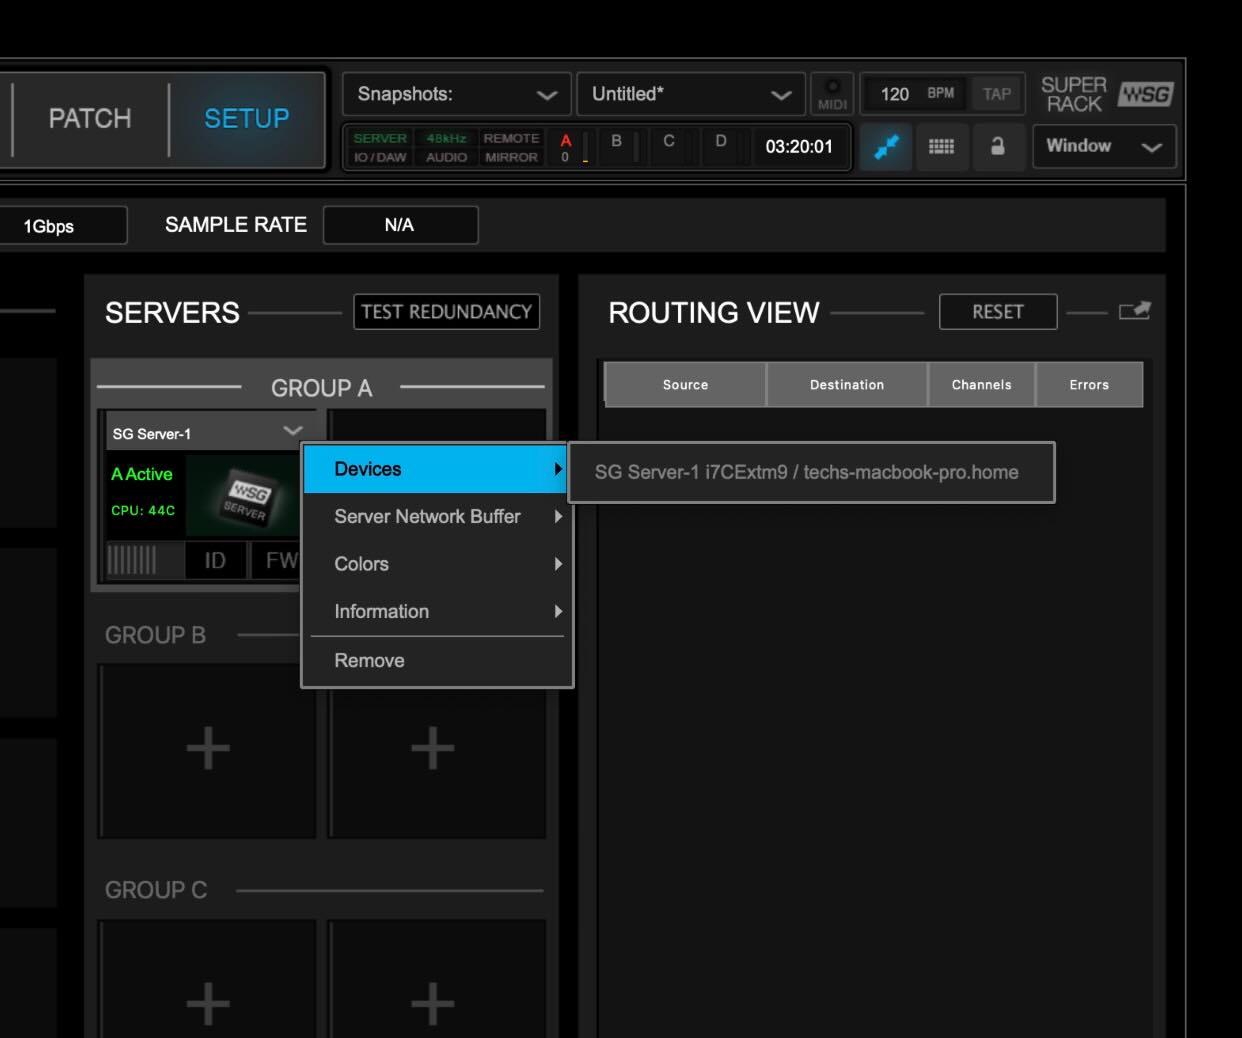This screenshot has height=1038, width=1242.
Task: Open the Window dropdown menu
Action: tap(1104, 146)
